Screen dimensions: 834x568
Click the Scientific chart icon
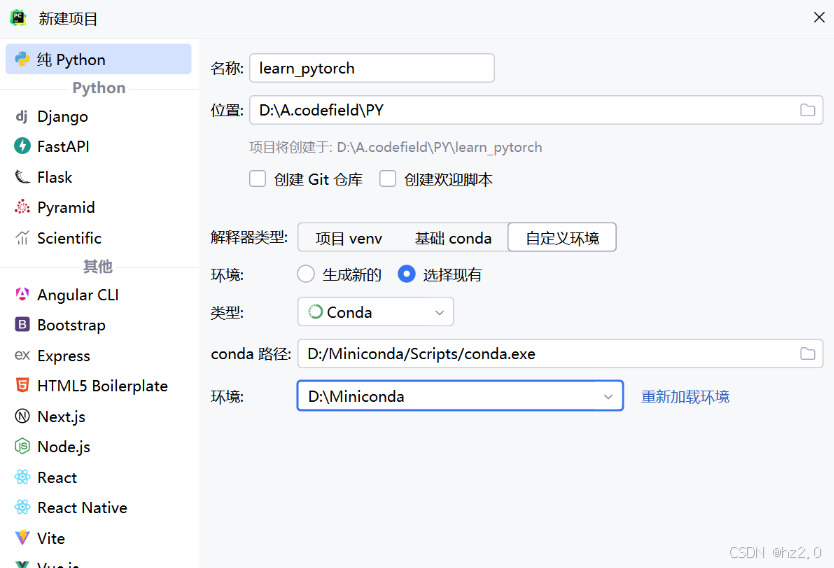click(x=22, y=238)
